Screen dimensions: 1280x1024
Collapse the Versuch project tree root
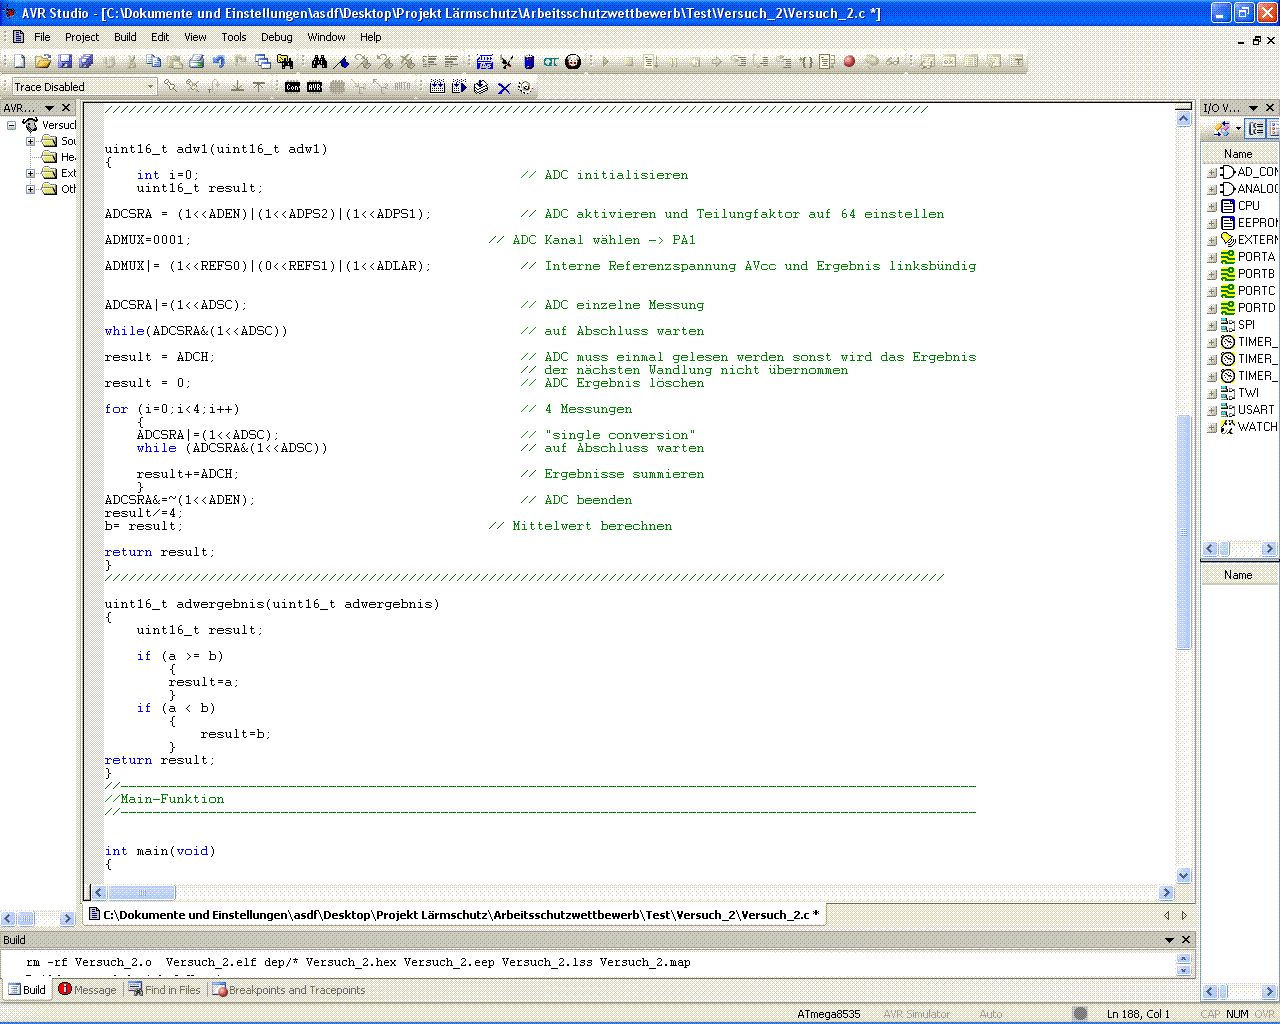(x=12, y=125)
